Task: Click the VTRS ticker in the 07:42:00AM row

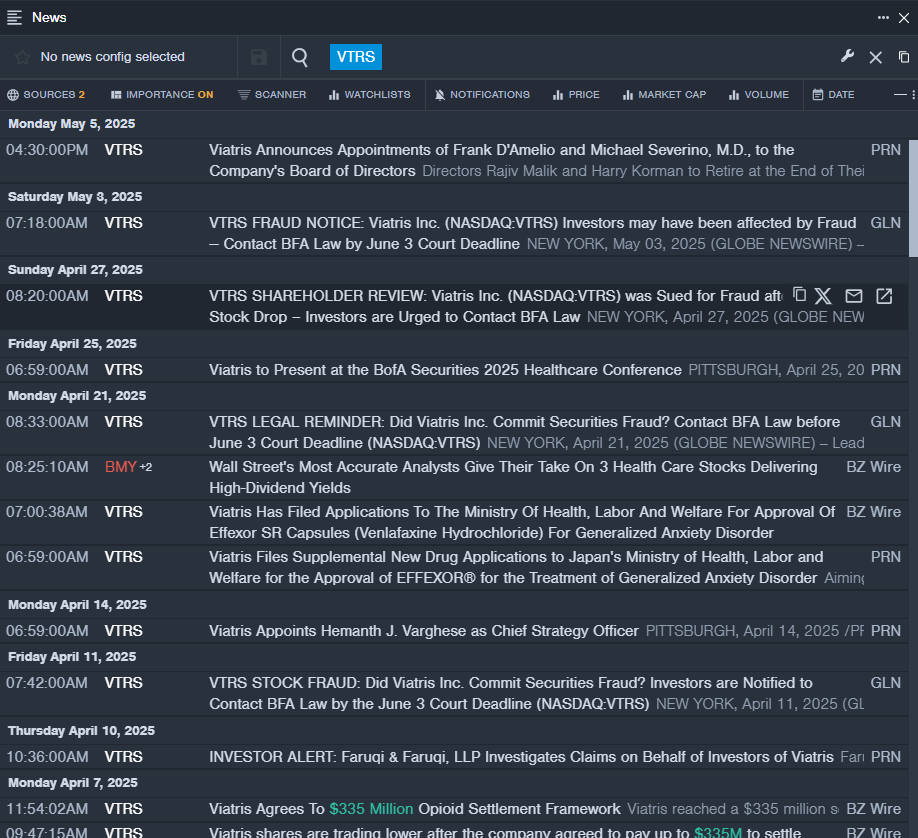Action: pyautogui.click(x=124, y=683)
